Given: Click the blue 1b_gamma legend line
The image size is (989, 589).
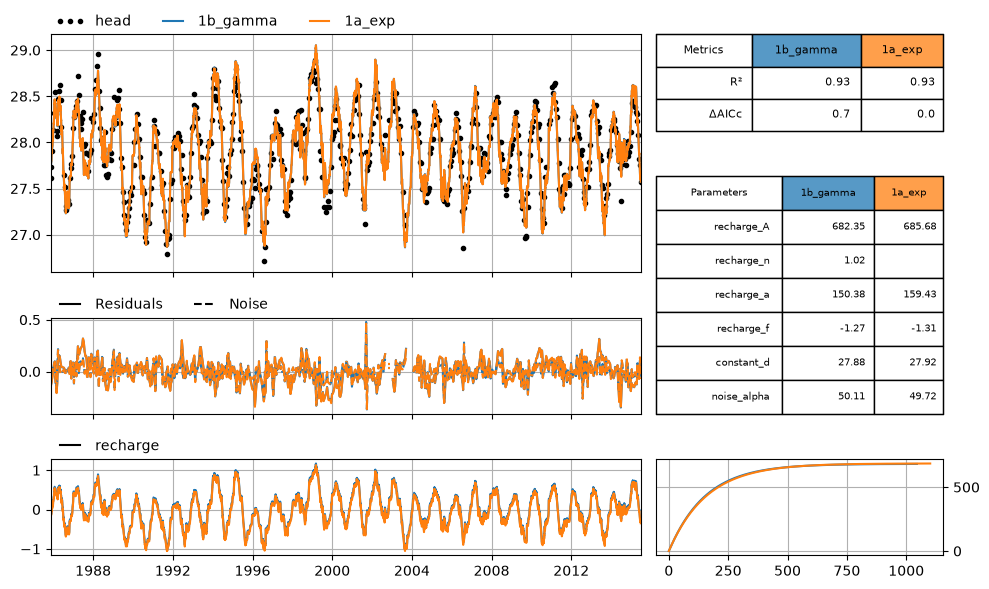Looking at the screenshot, I should click(173, 21).
